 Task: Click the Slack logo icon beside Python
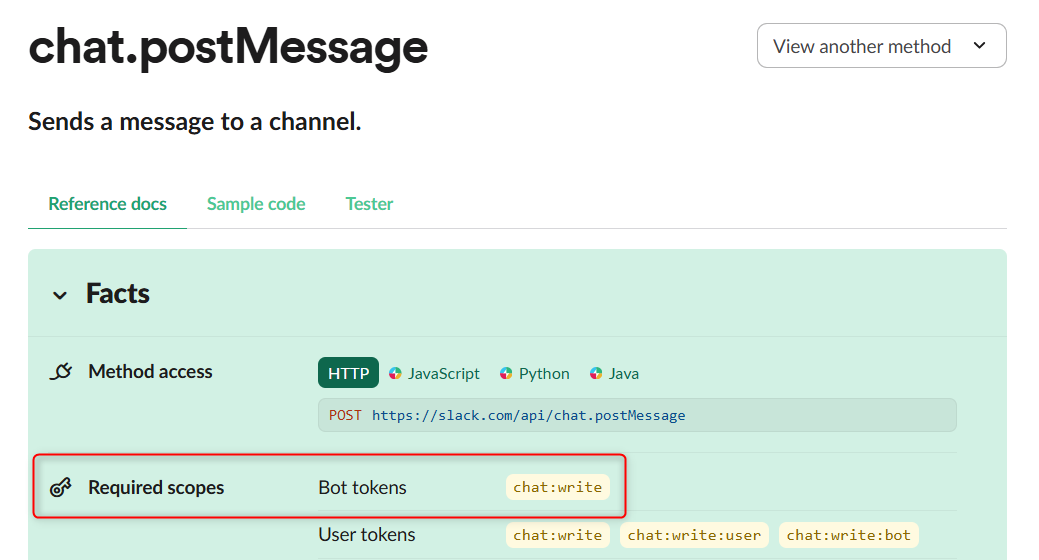point(506,373)
